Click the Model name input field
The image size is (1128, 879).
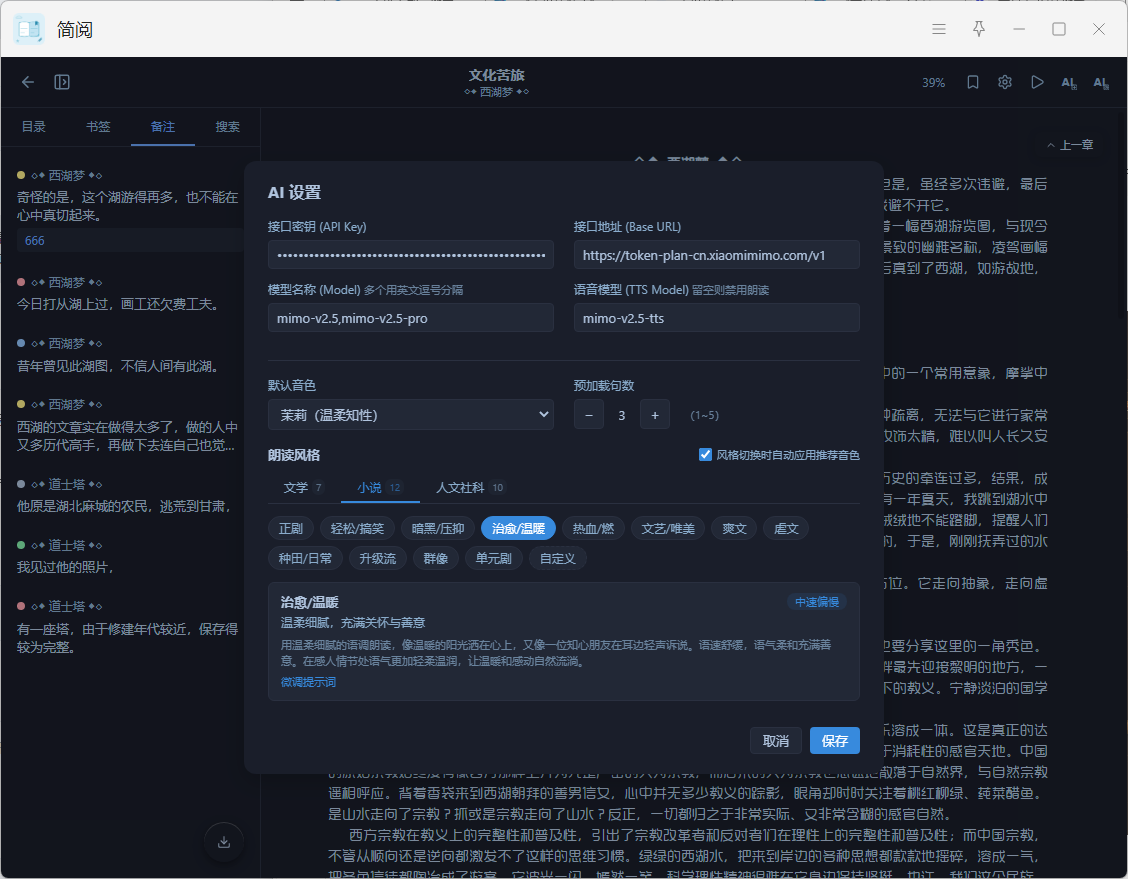(411, 318)
